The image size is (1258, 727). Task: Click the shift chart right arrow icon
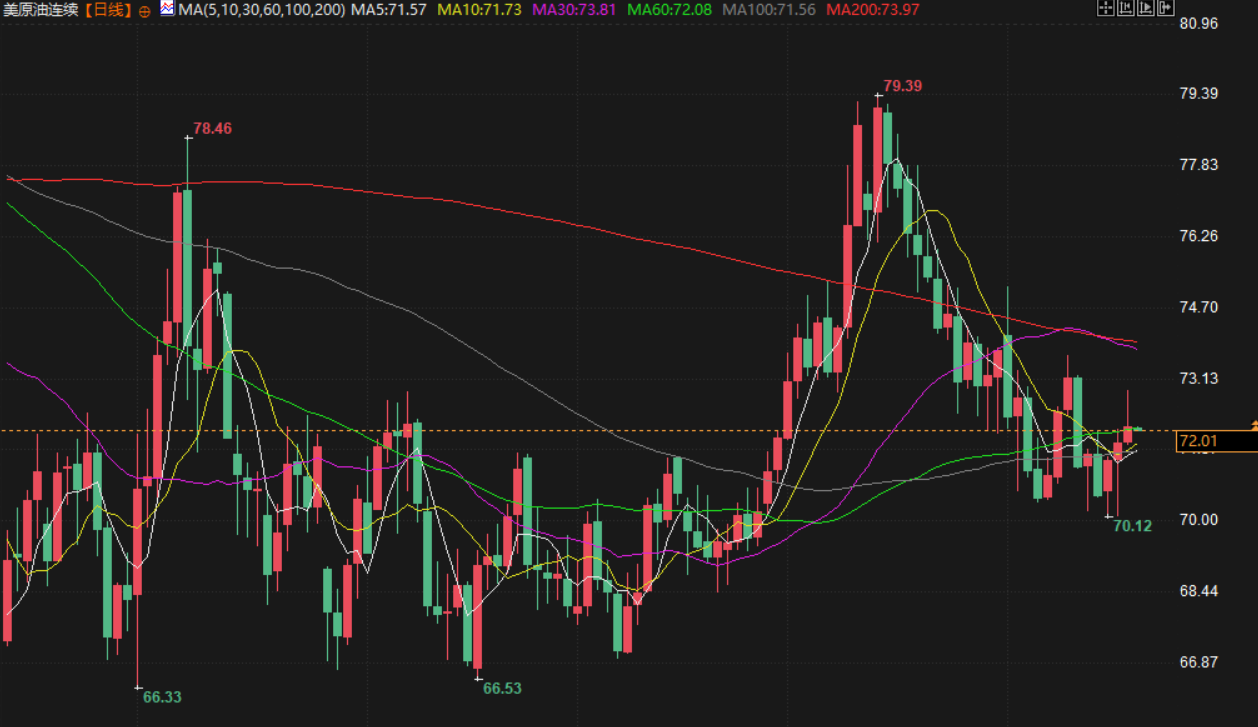1166,7
